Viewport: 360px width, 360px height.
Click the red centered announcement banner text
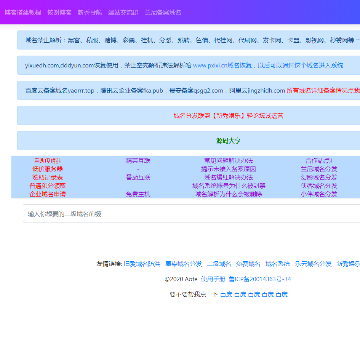point(229,116)
